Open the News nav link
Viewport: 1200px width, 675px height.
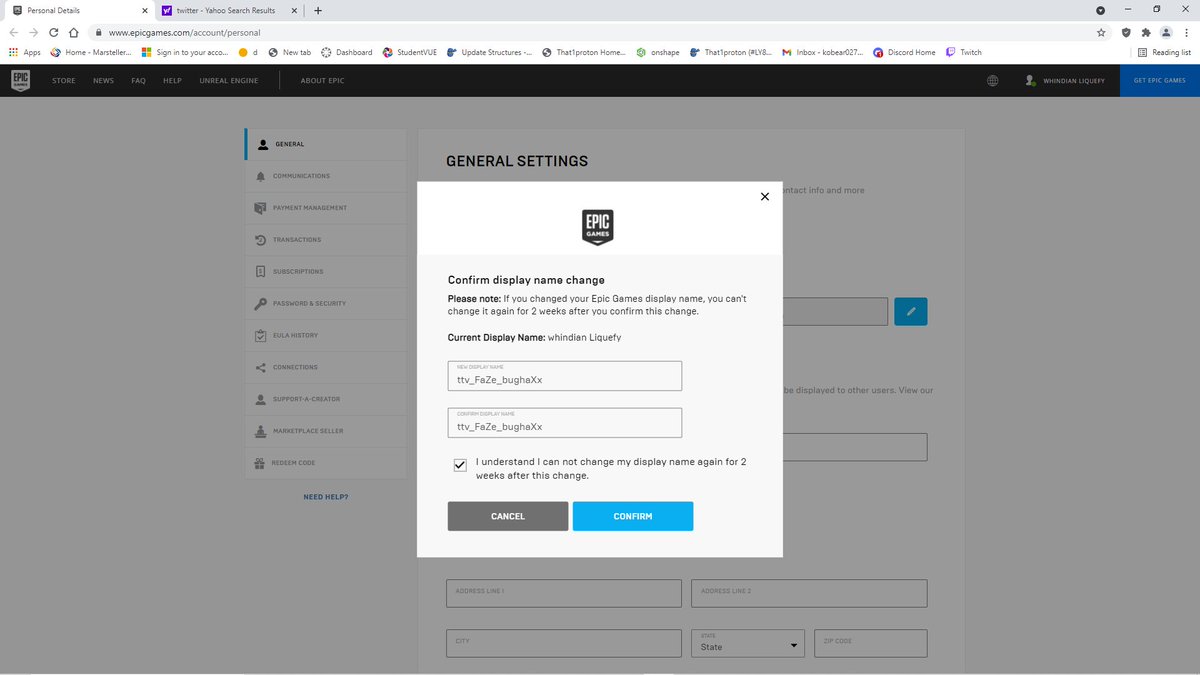pyautogui.click(x=103, y=81)
